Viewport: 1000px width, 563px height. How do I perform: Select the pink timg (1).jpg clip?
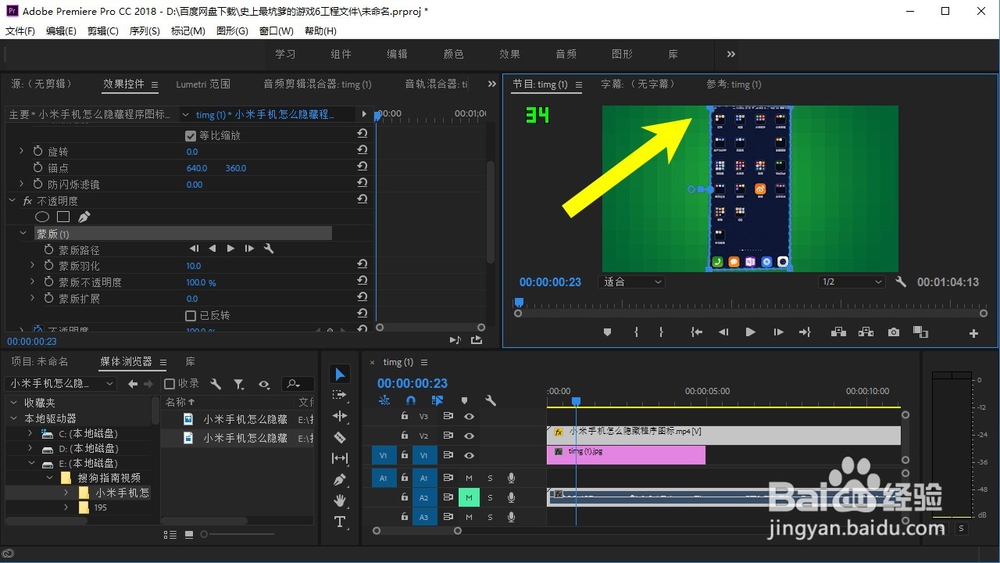coord(626,455)
